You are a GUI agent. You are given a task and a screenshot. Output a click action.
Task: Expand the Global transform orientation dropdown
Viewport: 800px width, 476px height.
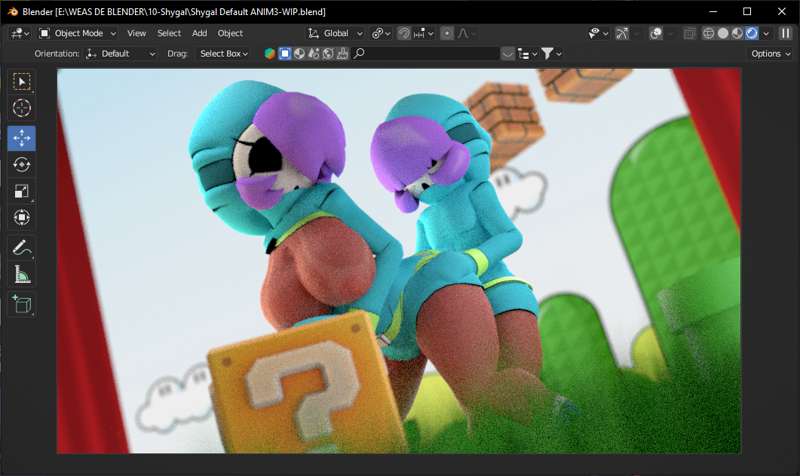pos(334,33)
